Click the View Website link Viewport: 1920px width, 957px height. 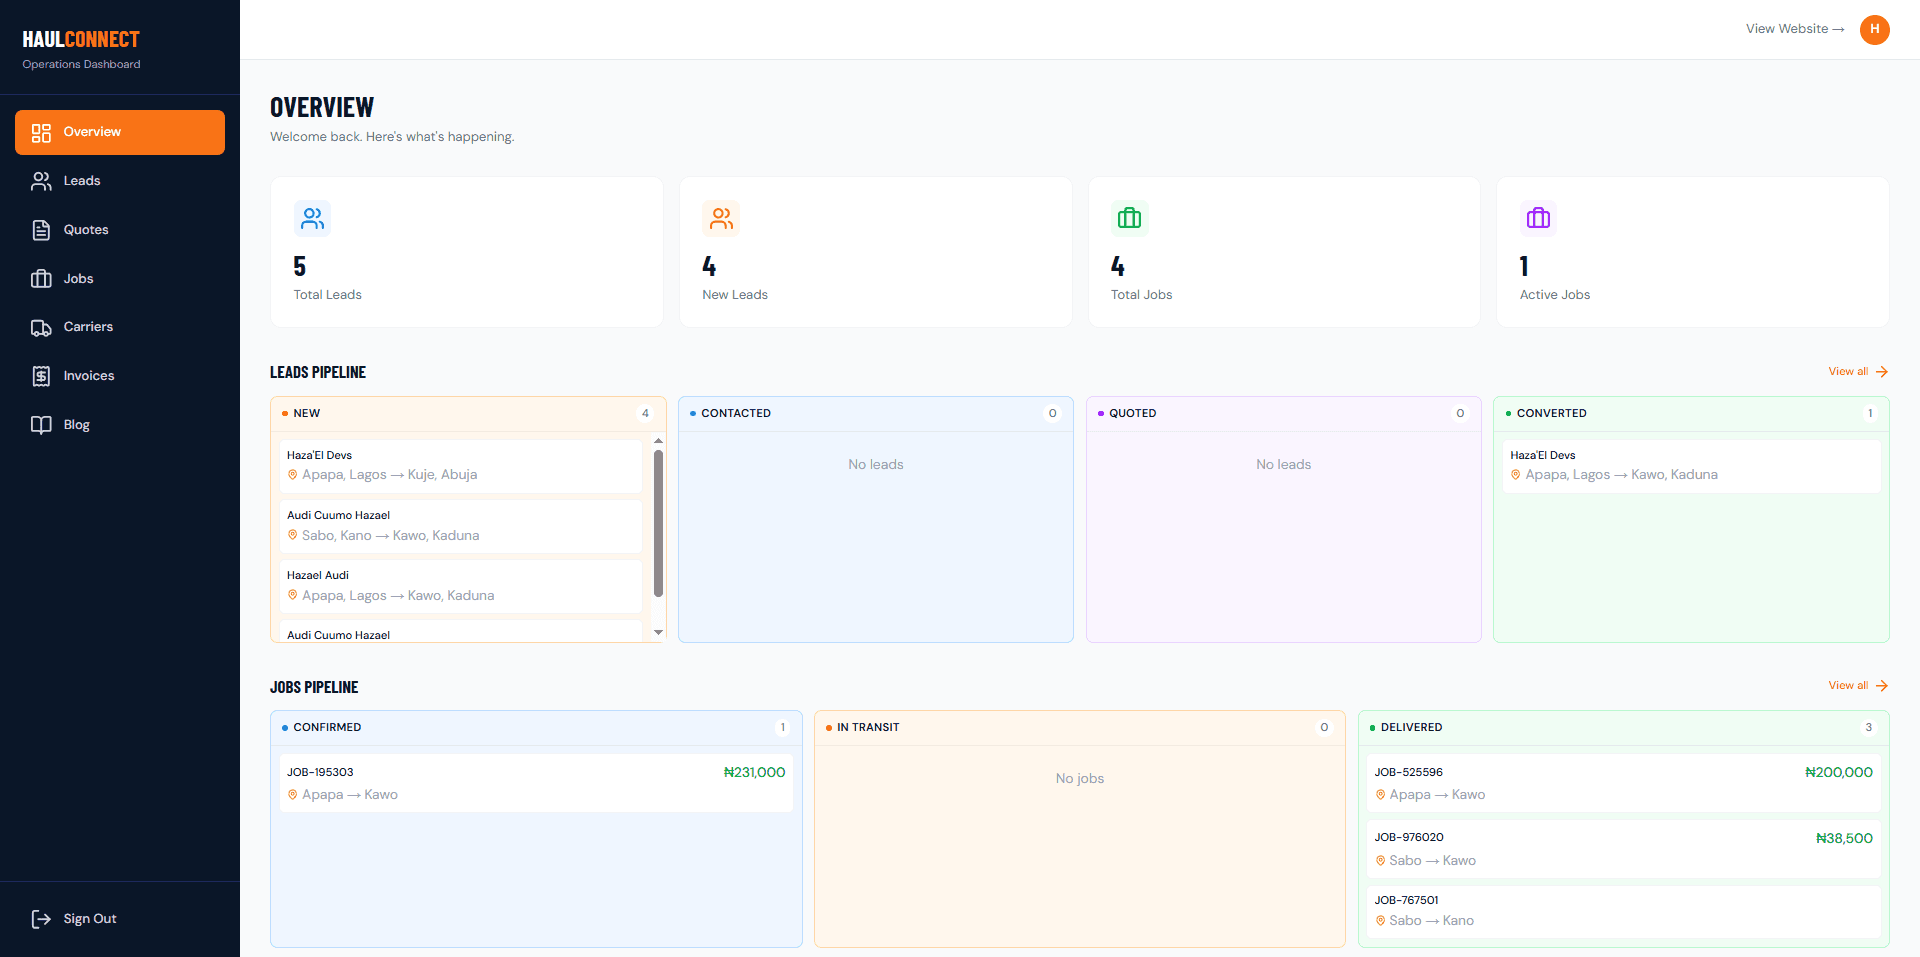(1795, 29)
